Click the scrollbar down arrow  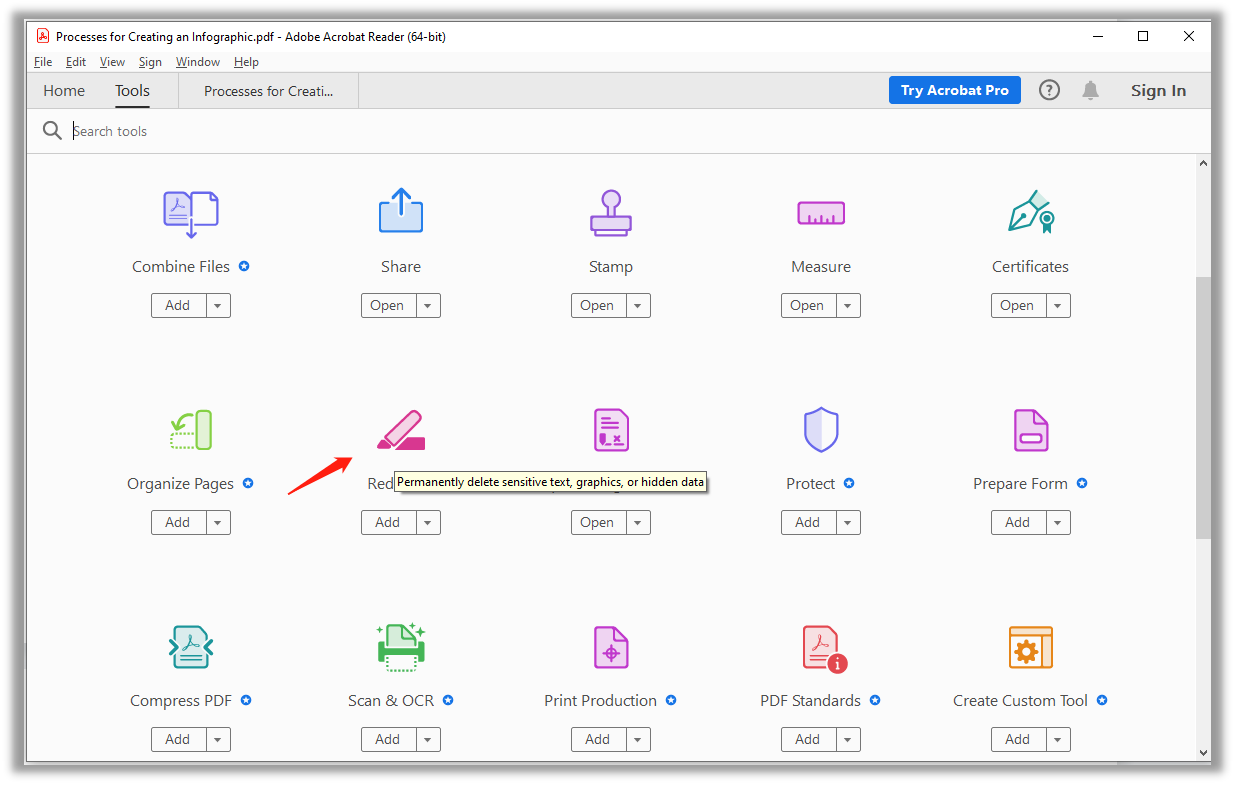tap(1203, 753)
